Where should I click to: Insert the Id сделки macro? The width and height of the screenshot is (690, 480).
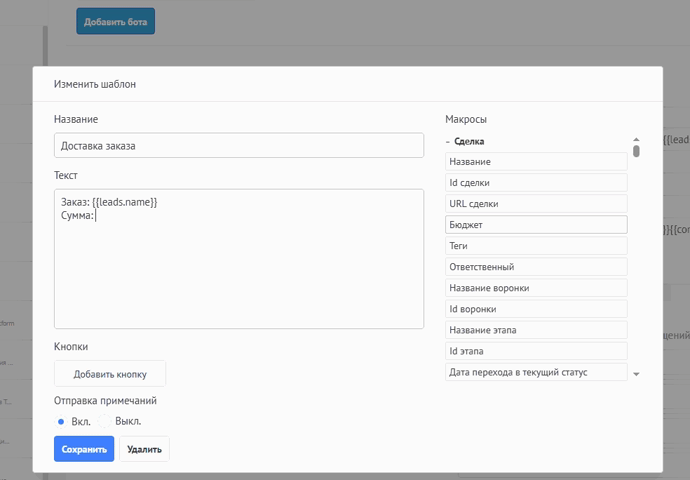tap(536, 183)
